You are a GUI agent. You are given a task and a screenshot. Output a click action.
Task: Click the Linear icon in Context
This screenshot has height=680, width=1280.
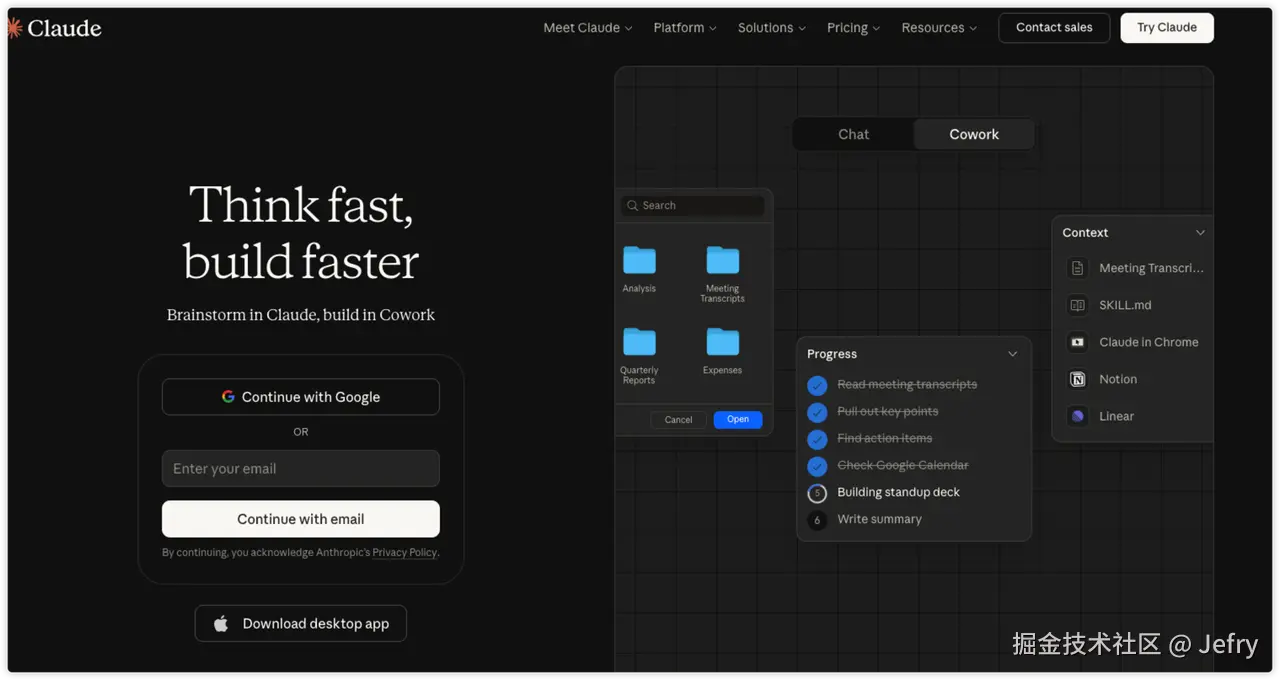coord(1077,416)
